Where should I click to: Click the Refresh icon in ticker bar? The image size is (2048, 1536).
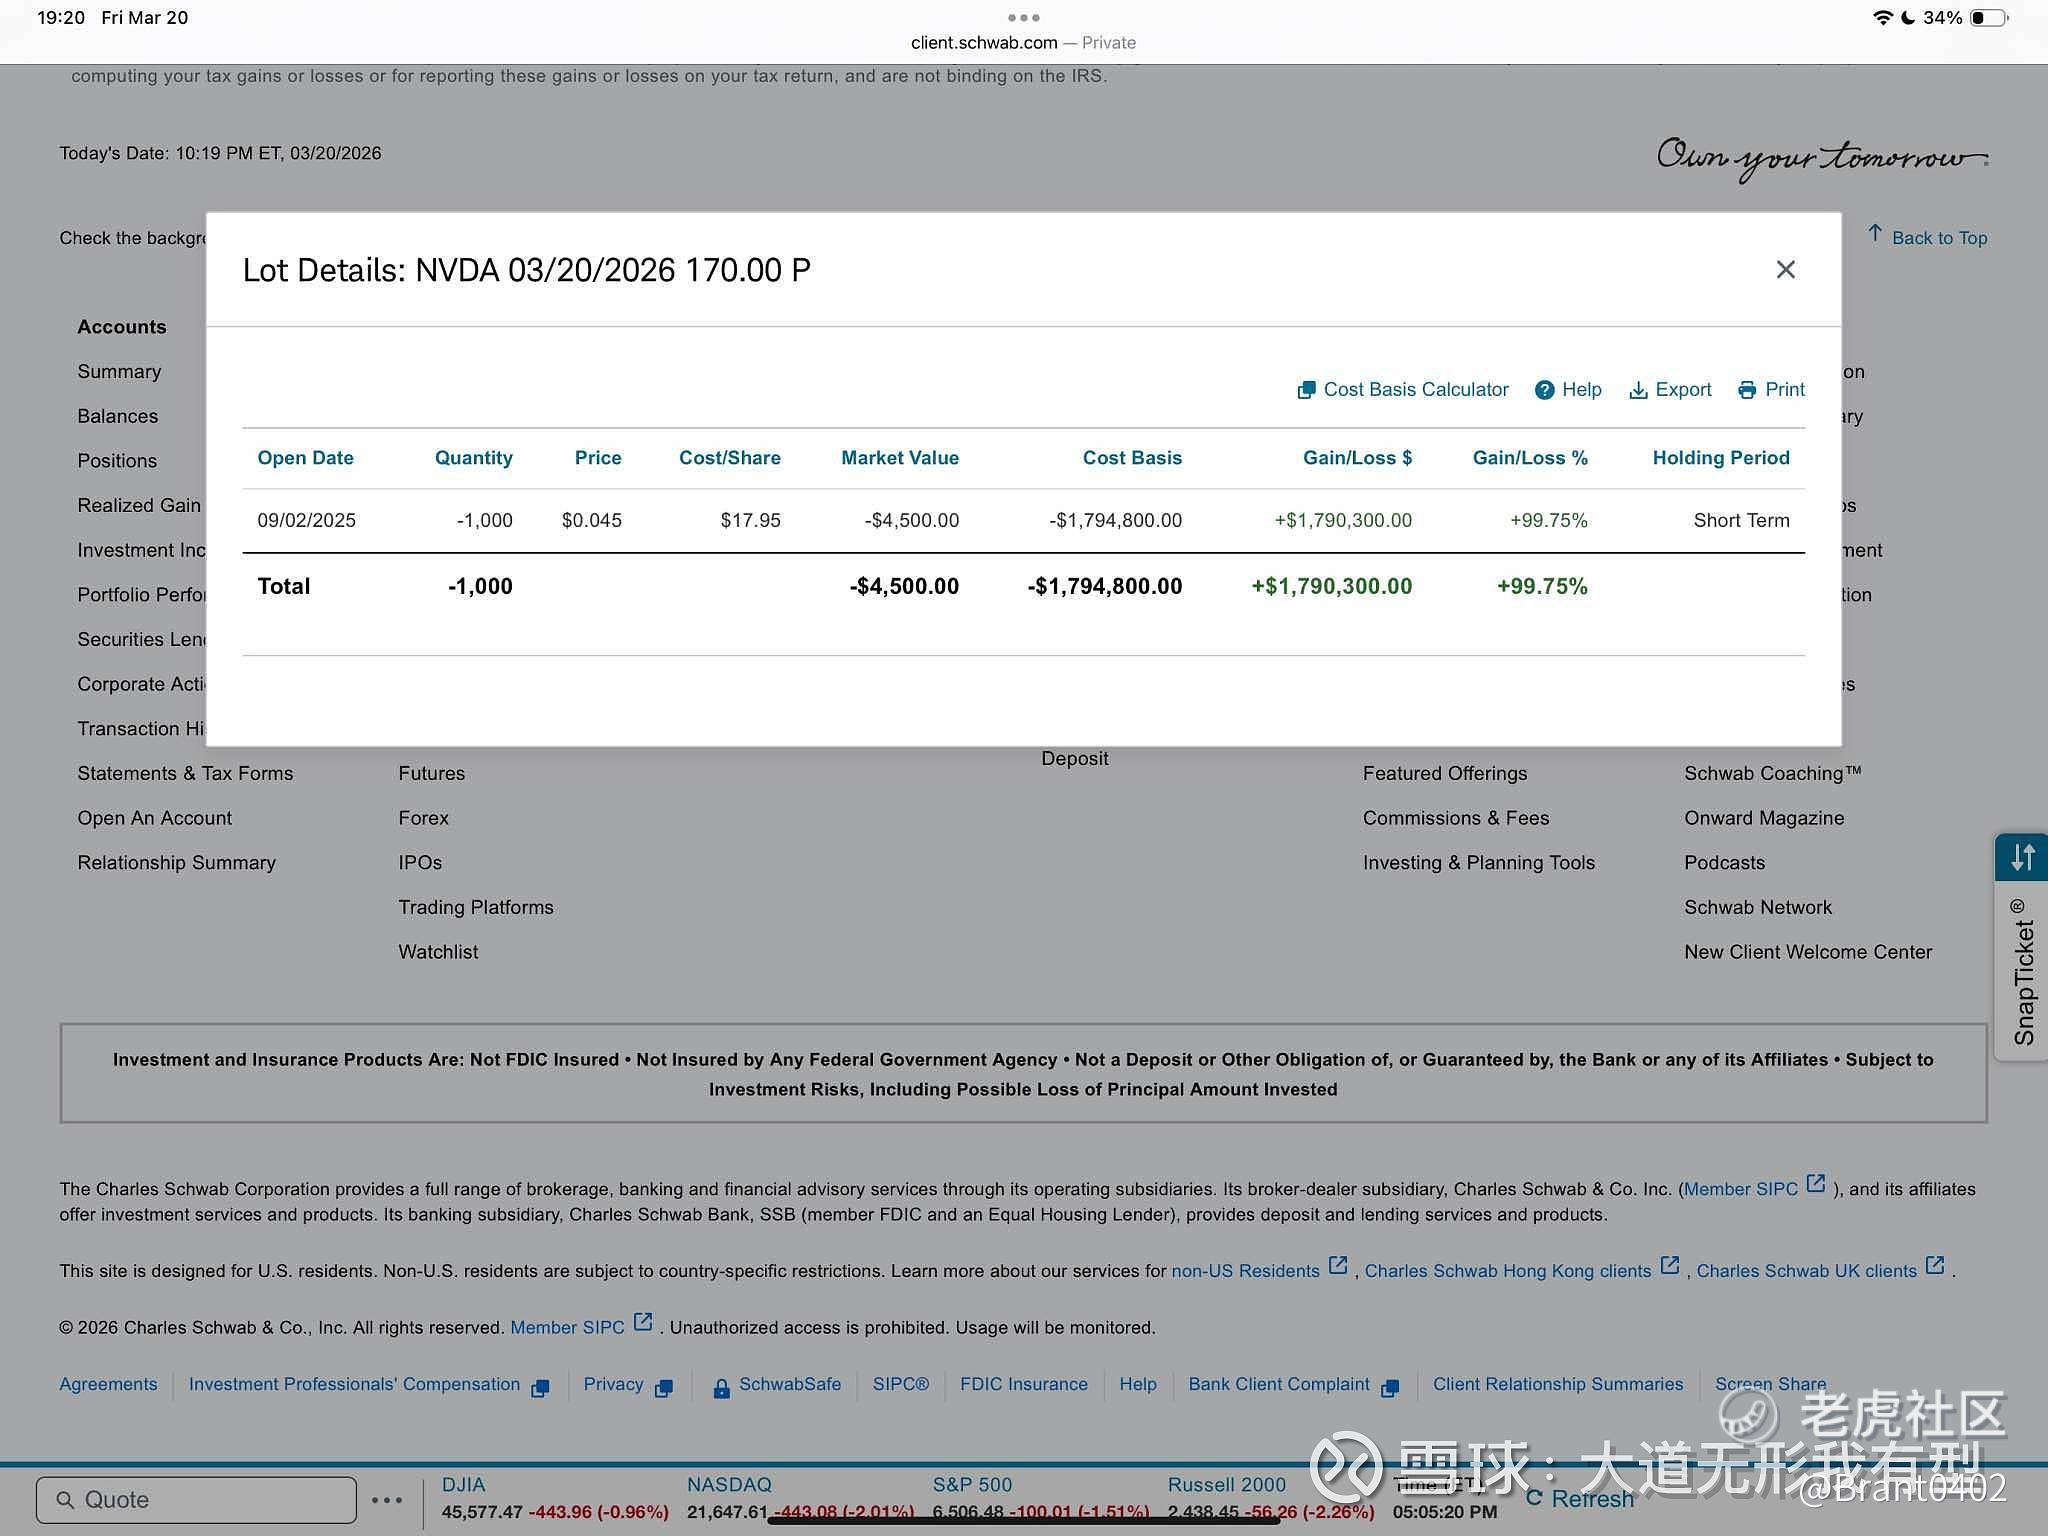[x=1534, y=1497]
